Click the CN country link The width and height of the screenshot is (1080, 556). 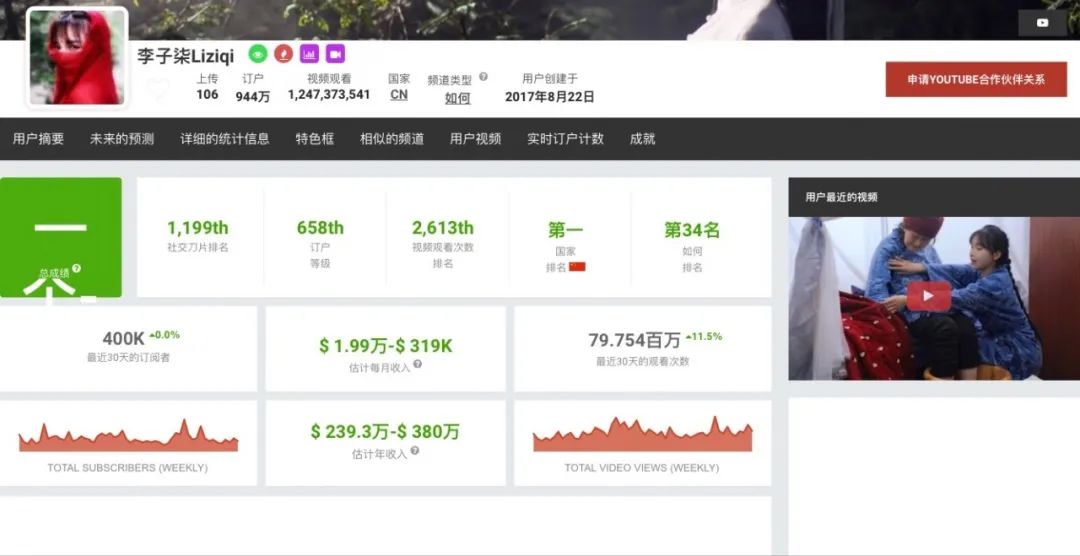(x=399, y=95)
